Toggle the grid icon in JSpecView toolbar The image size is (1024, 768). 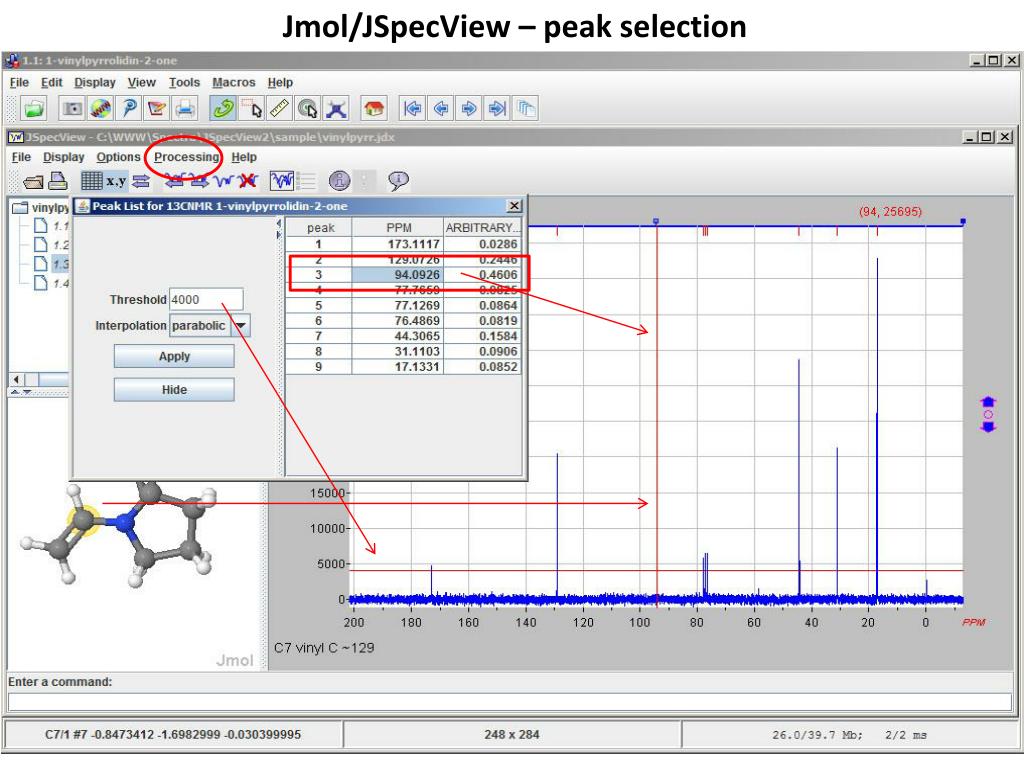coord(91,181)
